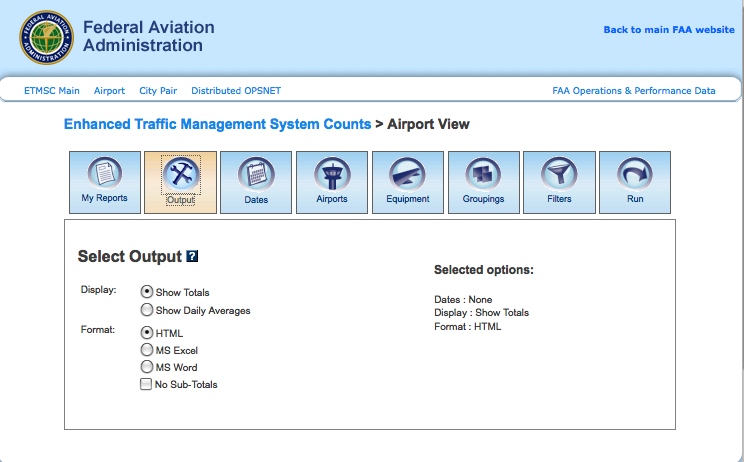Choose MS Word format

pos(147,367)
